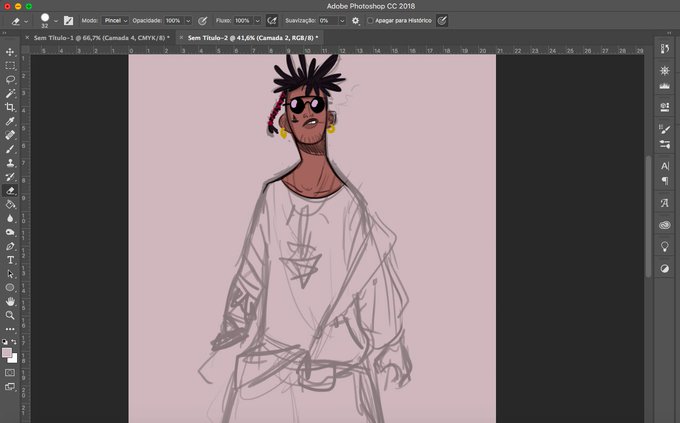This screenshot has width=680, height=423.
Task: Click the Suavização 0% field
Action: coord(328,20)
